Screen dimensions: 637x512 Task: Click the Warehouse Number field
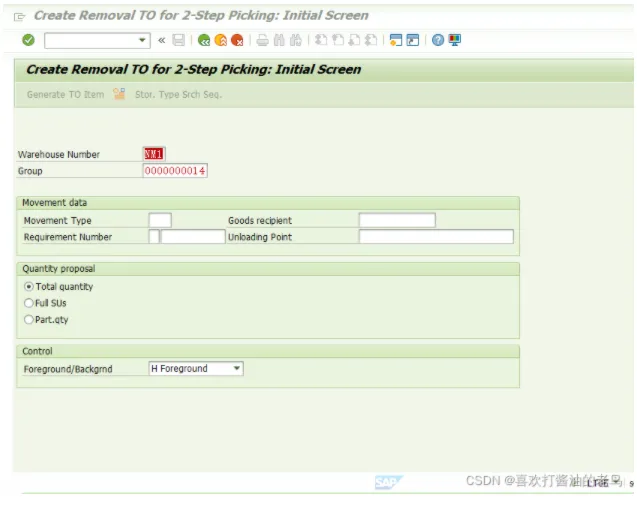click(154, 154)
